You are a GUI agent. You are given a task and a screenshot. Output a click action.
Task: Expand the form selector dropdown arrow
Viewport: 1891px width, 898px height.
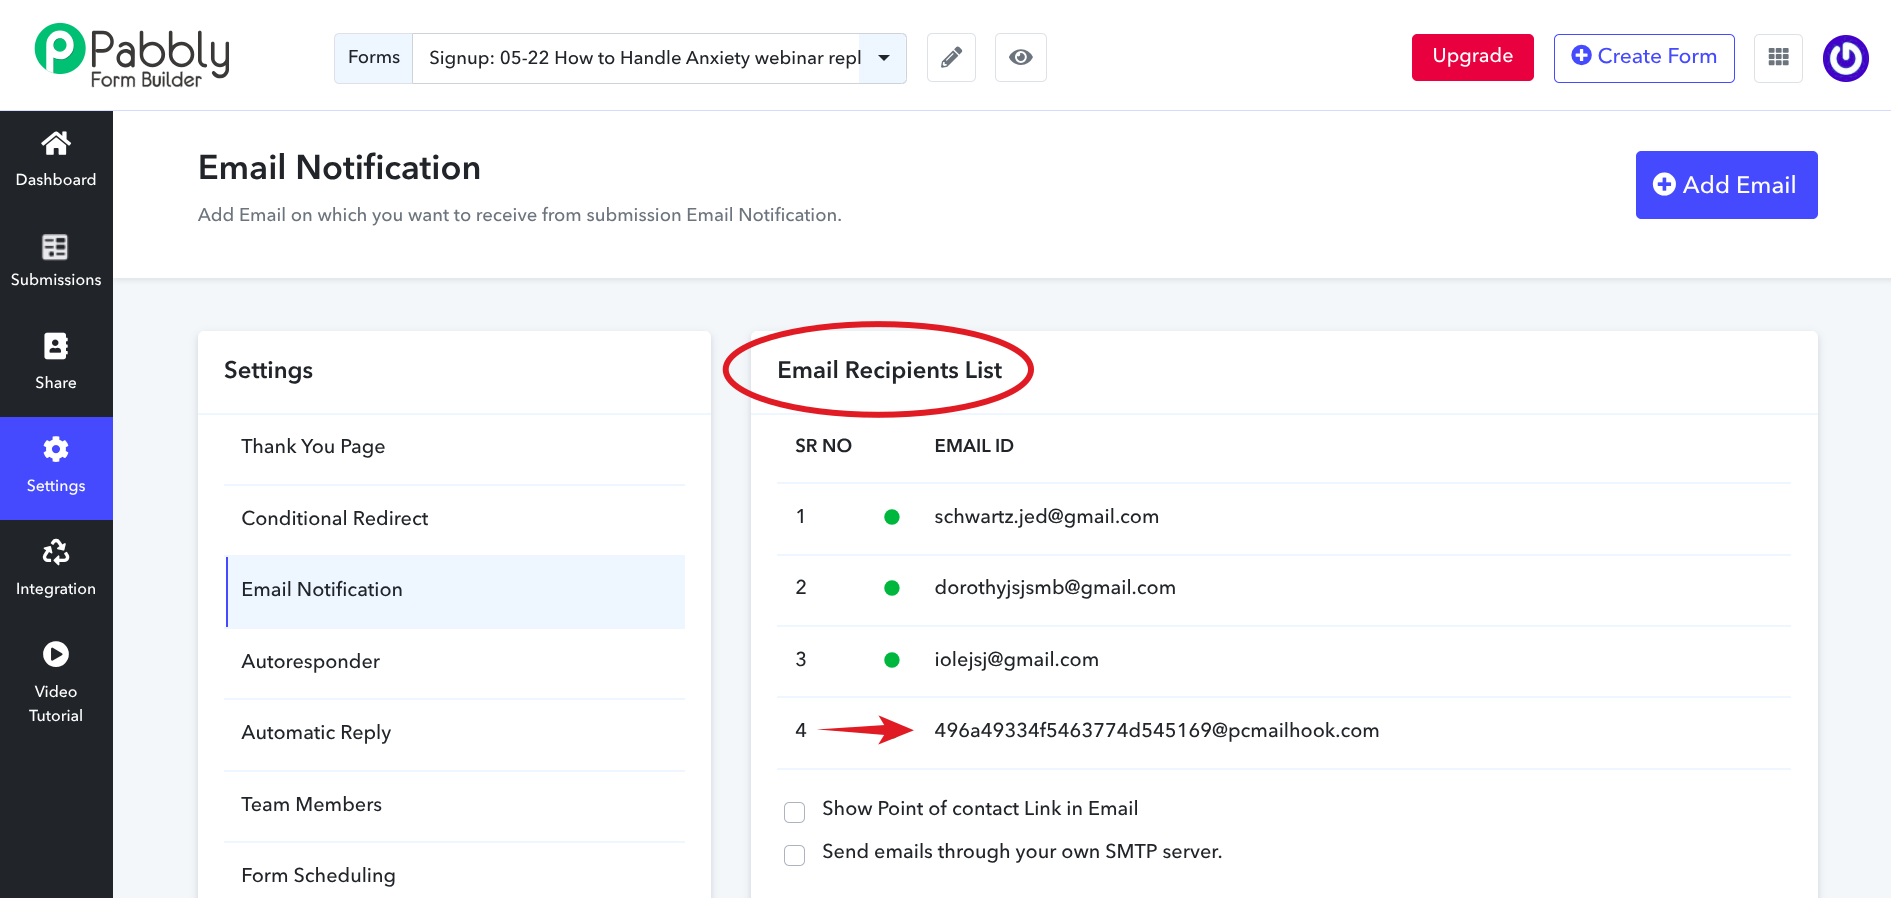[884, 58]
